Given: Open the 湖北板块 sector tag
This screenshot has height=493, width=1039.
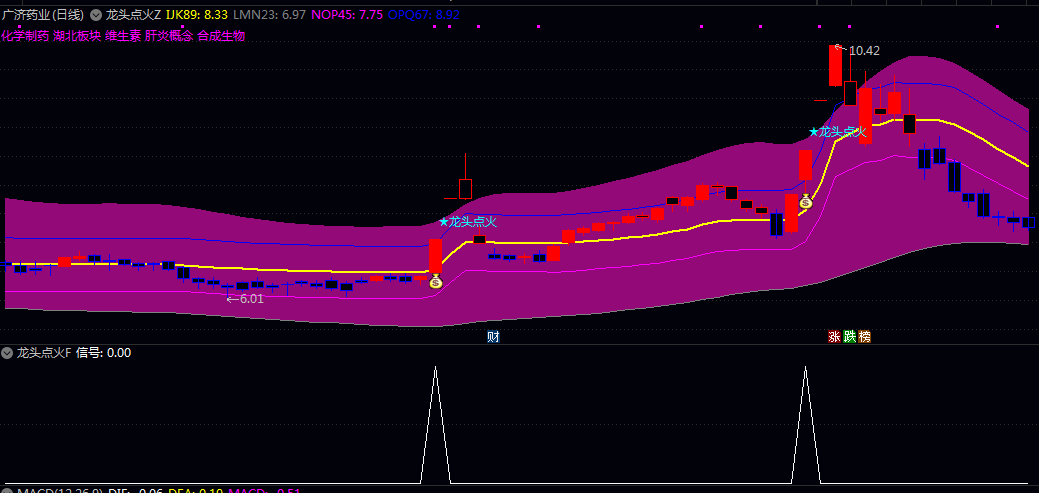Looking at the screenshot, I should tap(77, 36).
